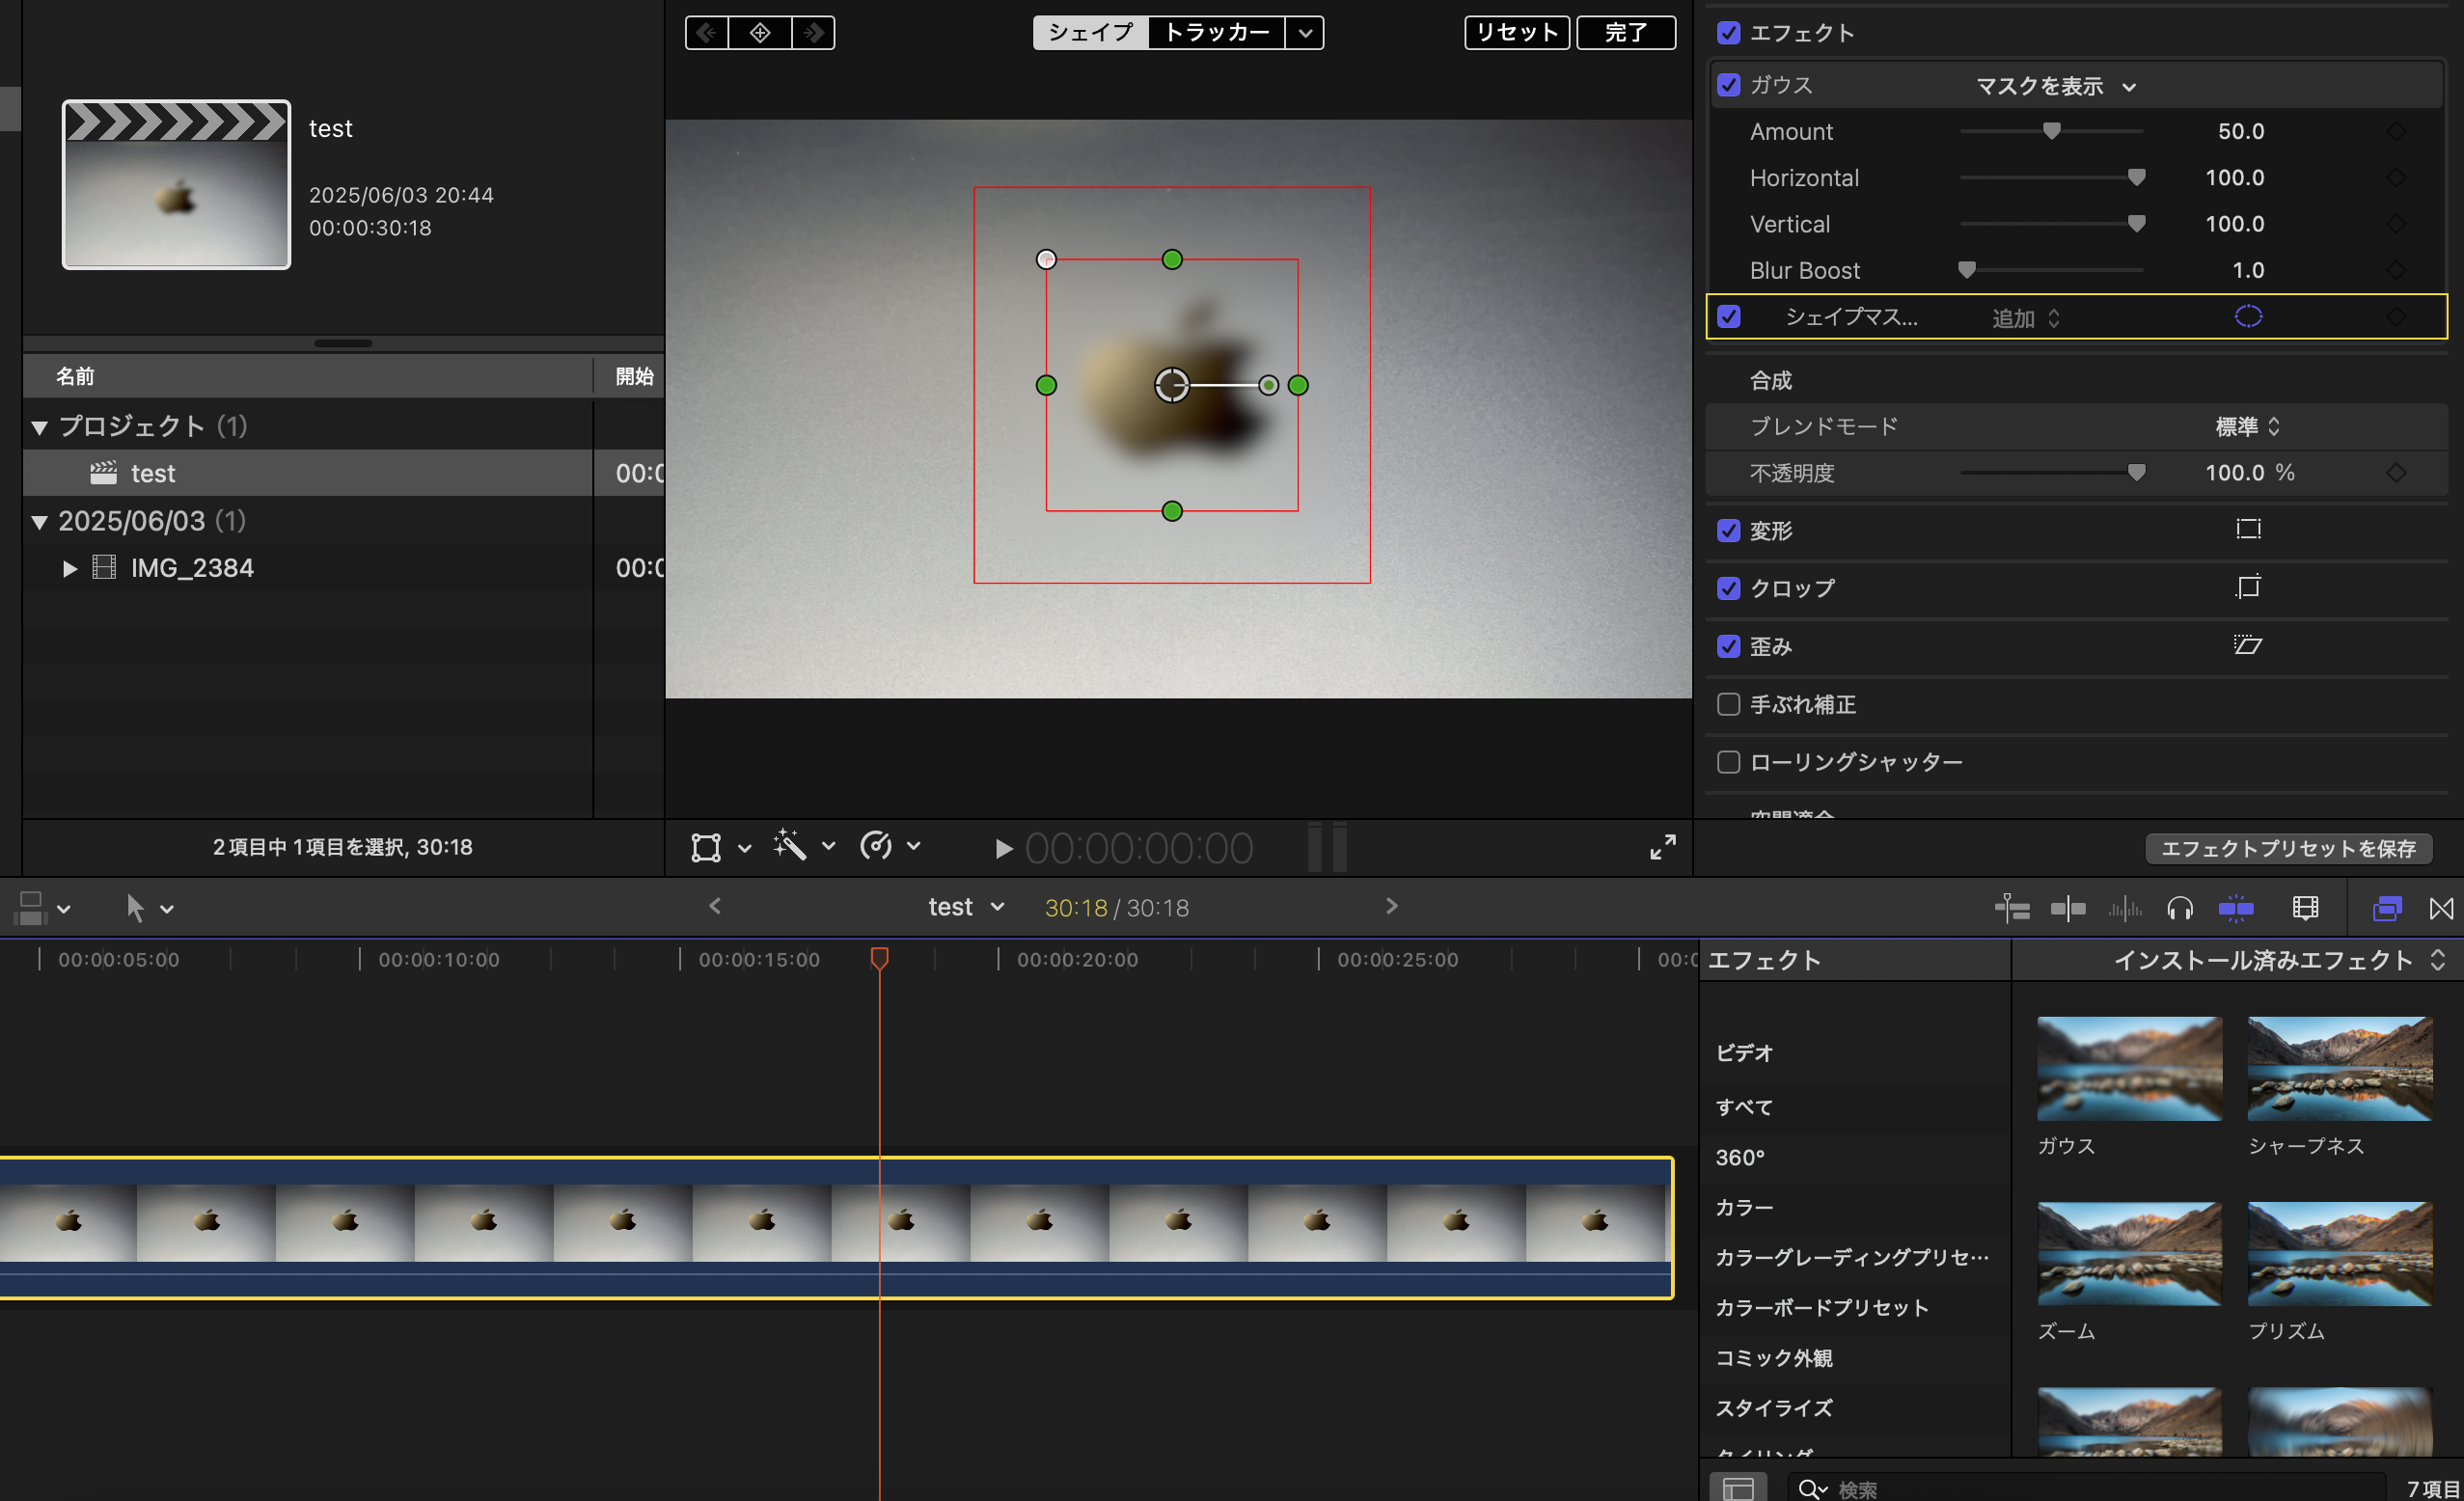This screenshot has height=1501, width=2464.
Task: Click the fullscreen viewer arrows icon
Action: pos(1662,848)
